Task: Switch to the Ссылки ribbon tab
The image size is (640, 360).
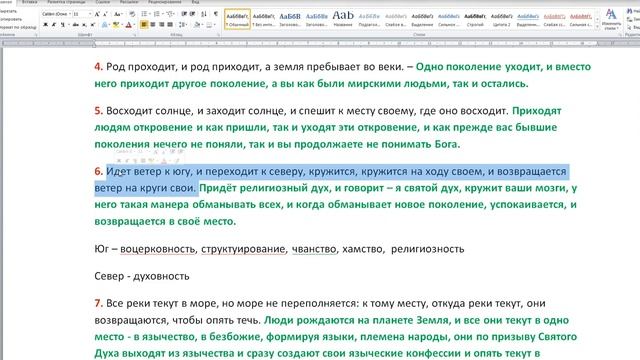Action: [102, 2]
